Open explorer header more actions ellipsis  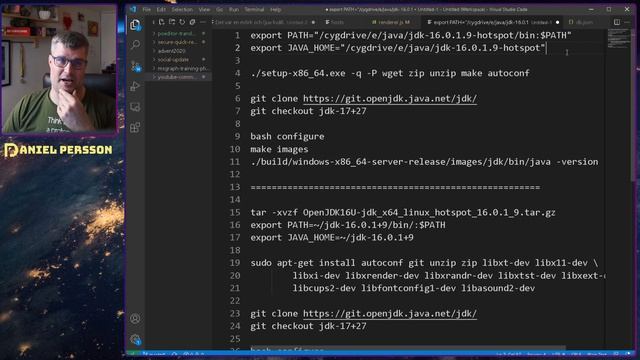202,22
